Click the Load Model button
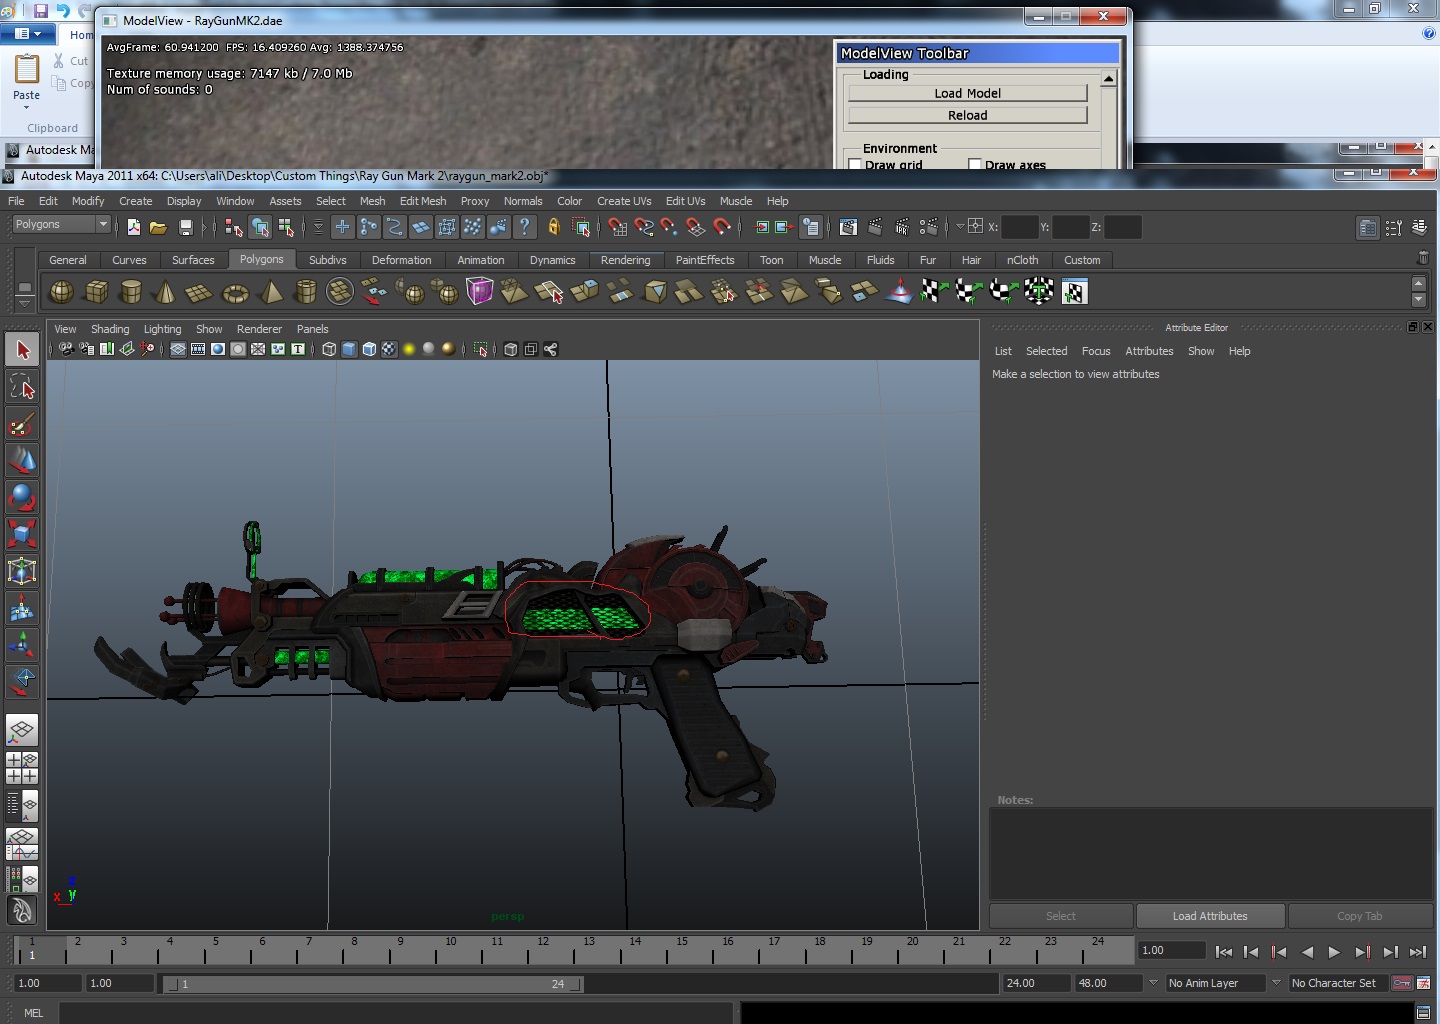The height and width of the screenshot is (1024, 1440). 967,93
